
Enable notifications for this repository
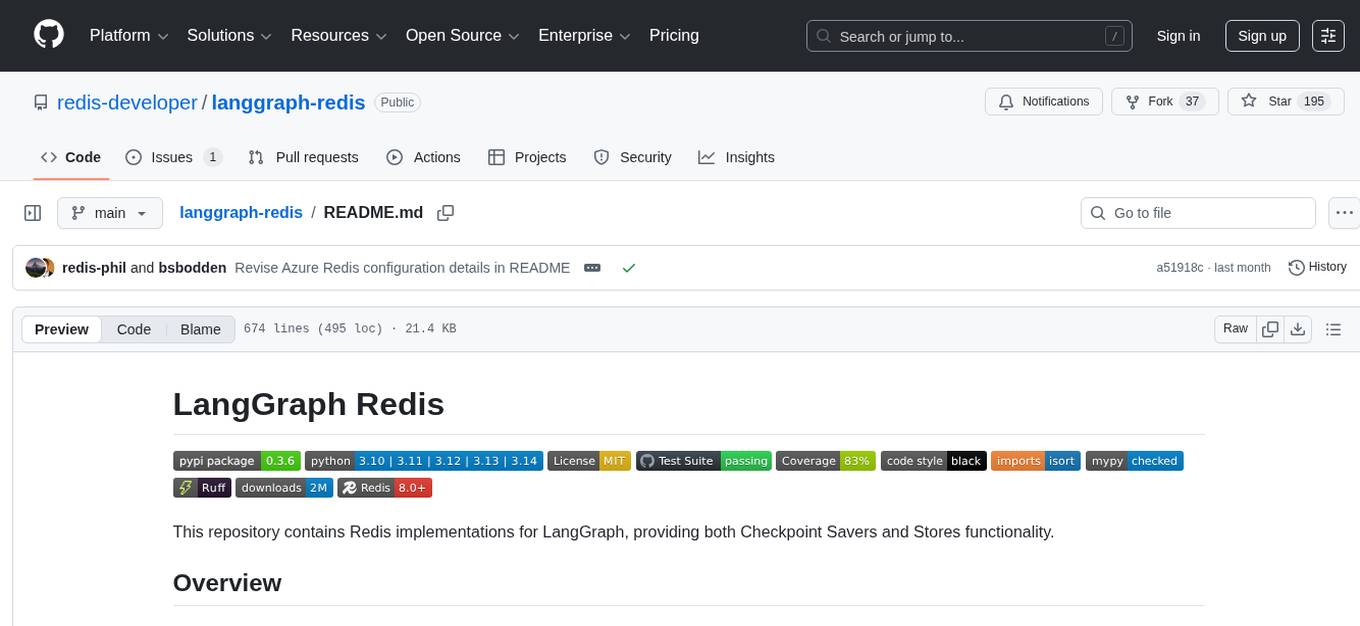coord(1043,101)
